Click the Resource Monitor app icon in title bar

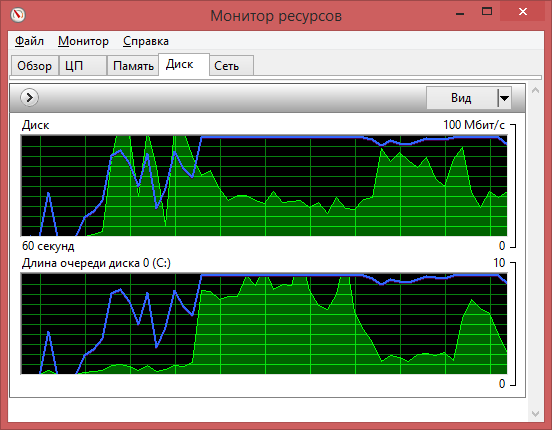18,15
